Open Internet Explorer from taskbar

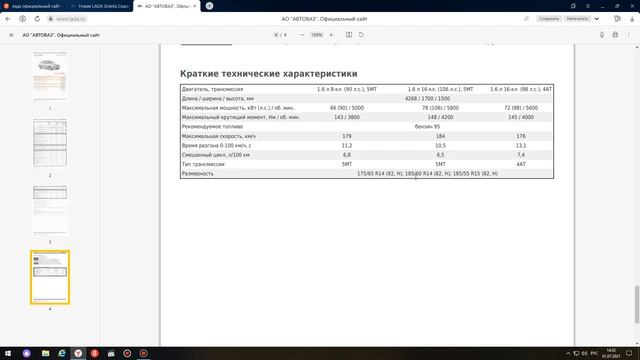click(62, 353)
